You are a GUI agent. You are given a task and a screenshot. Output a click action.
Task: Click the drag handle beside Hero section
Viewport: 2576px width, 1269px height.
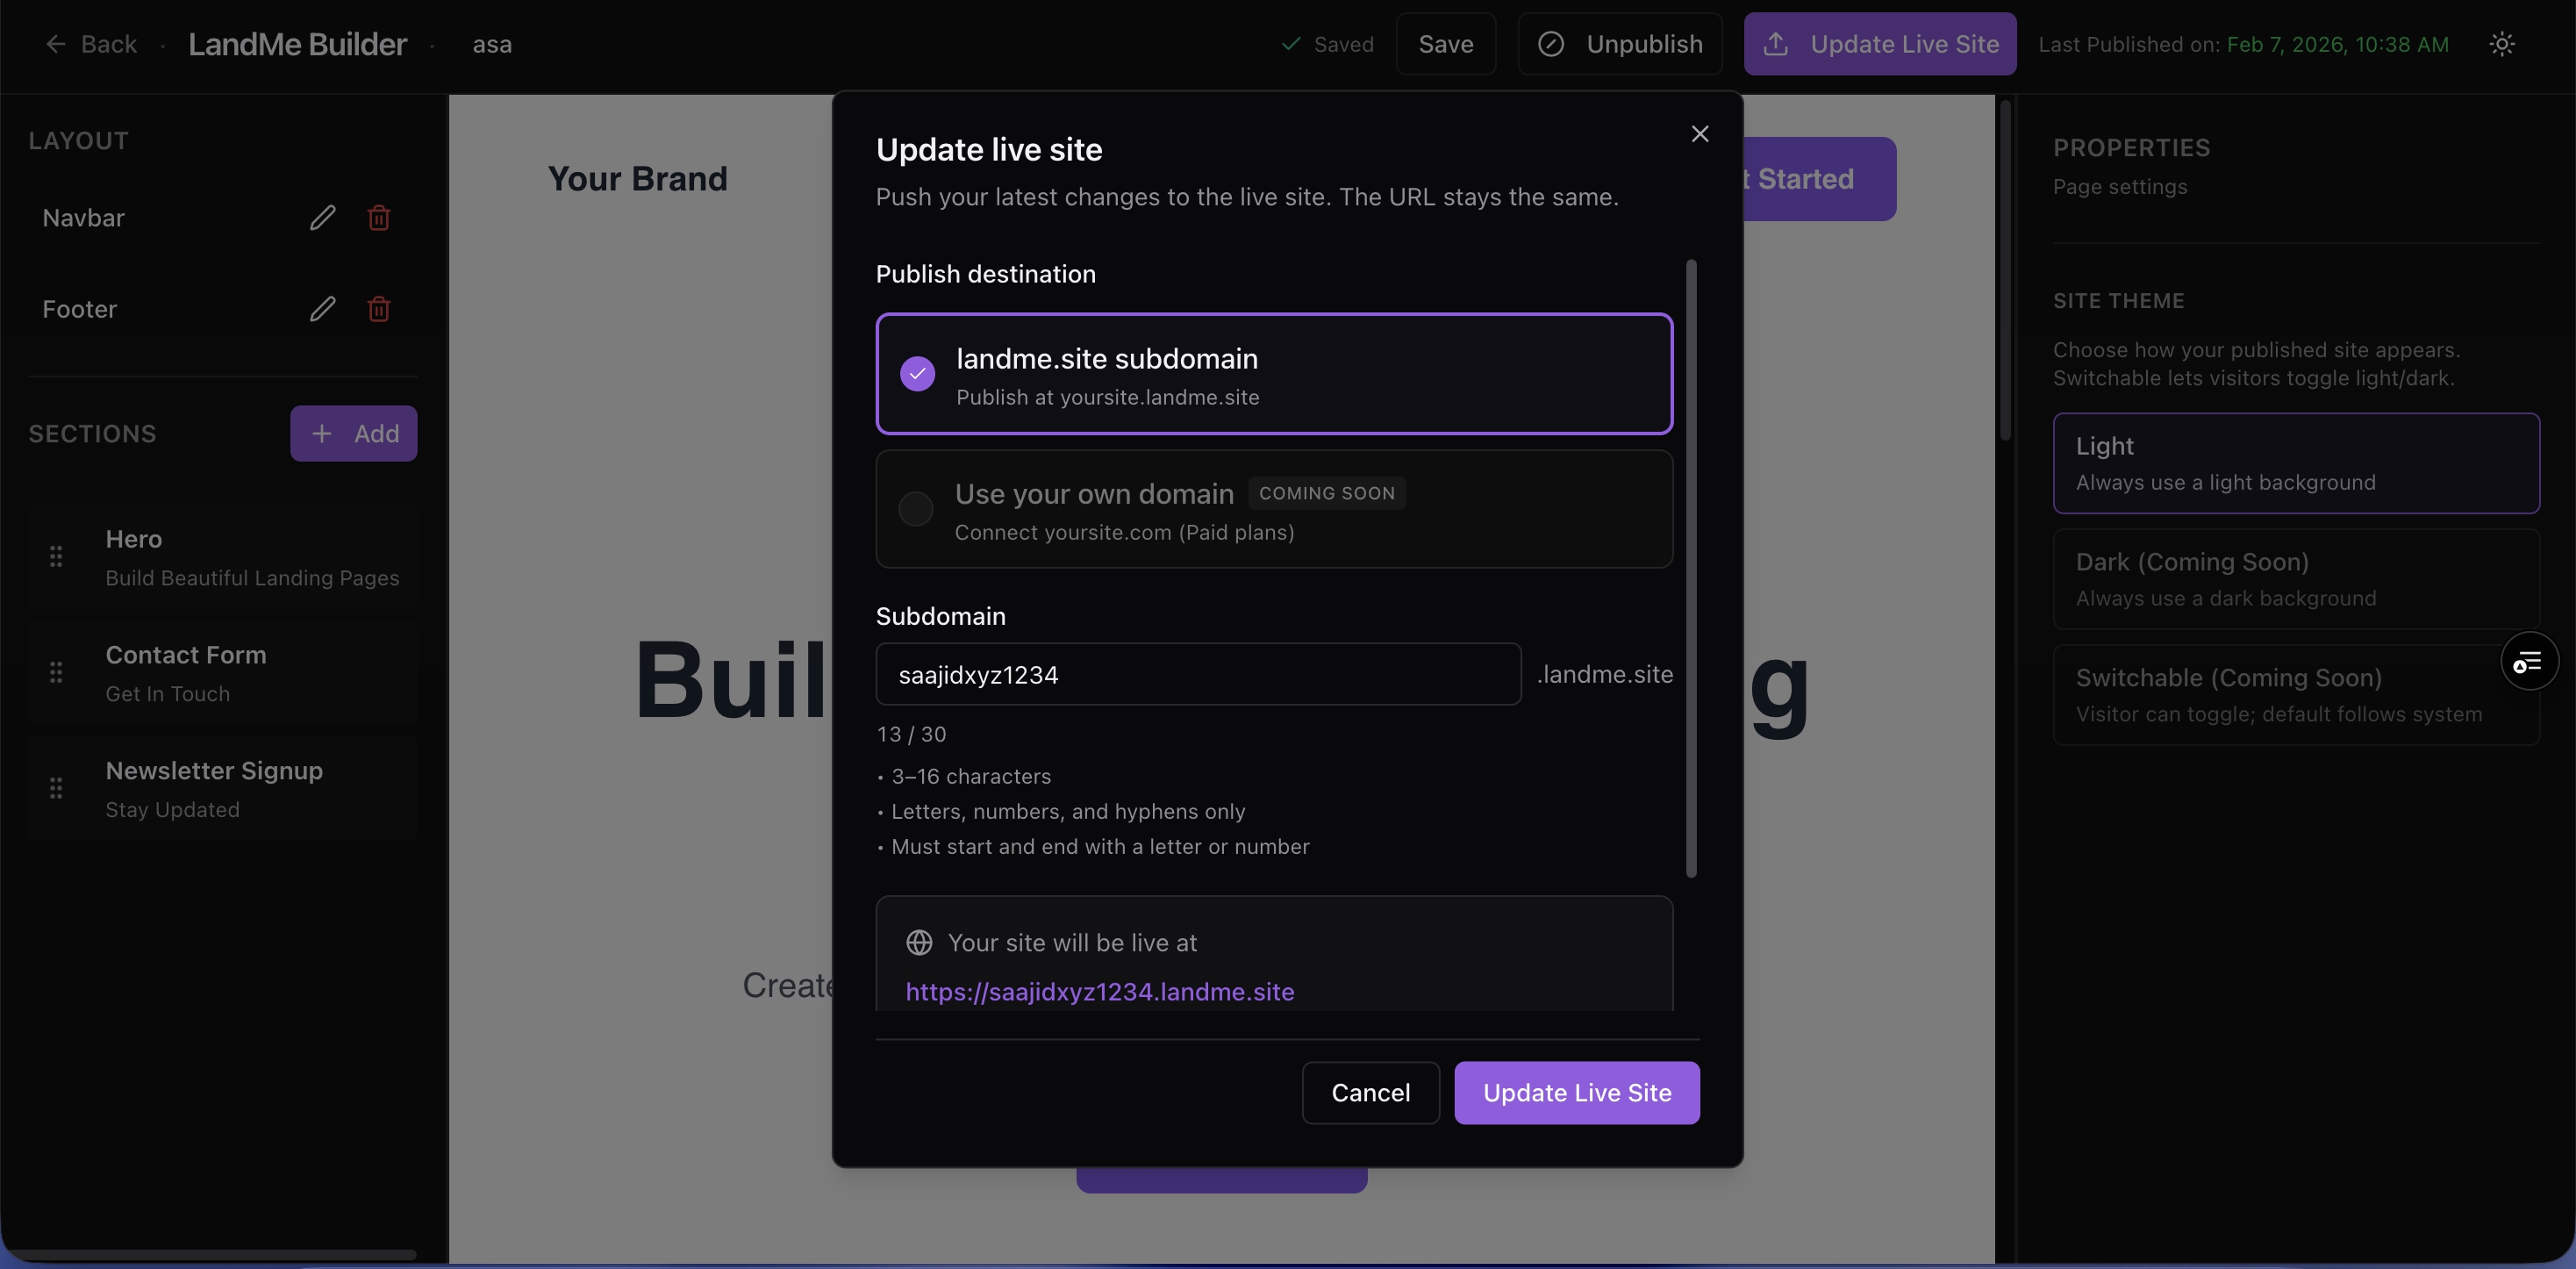[56, 556]
